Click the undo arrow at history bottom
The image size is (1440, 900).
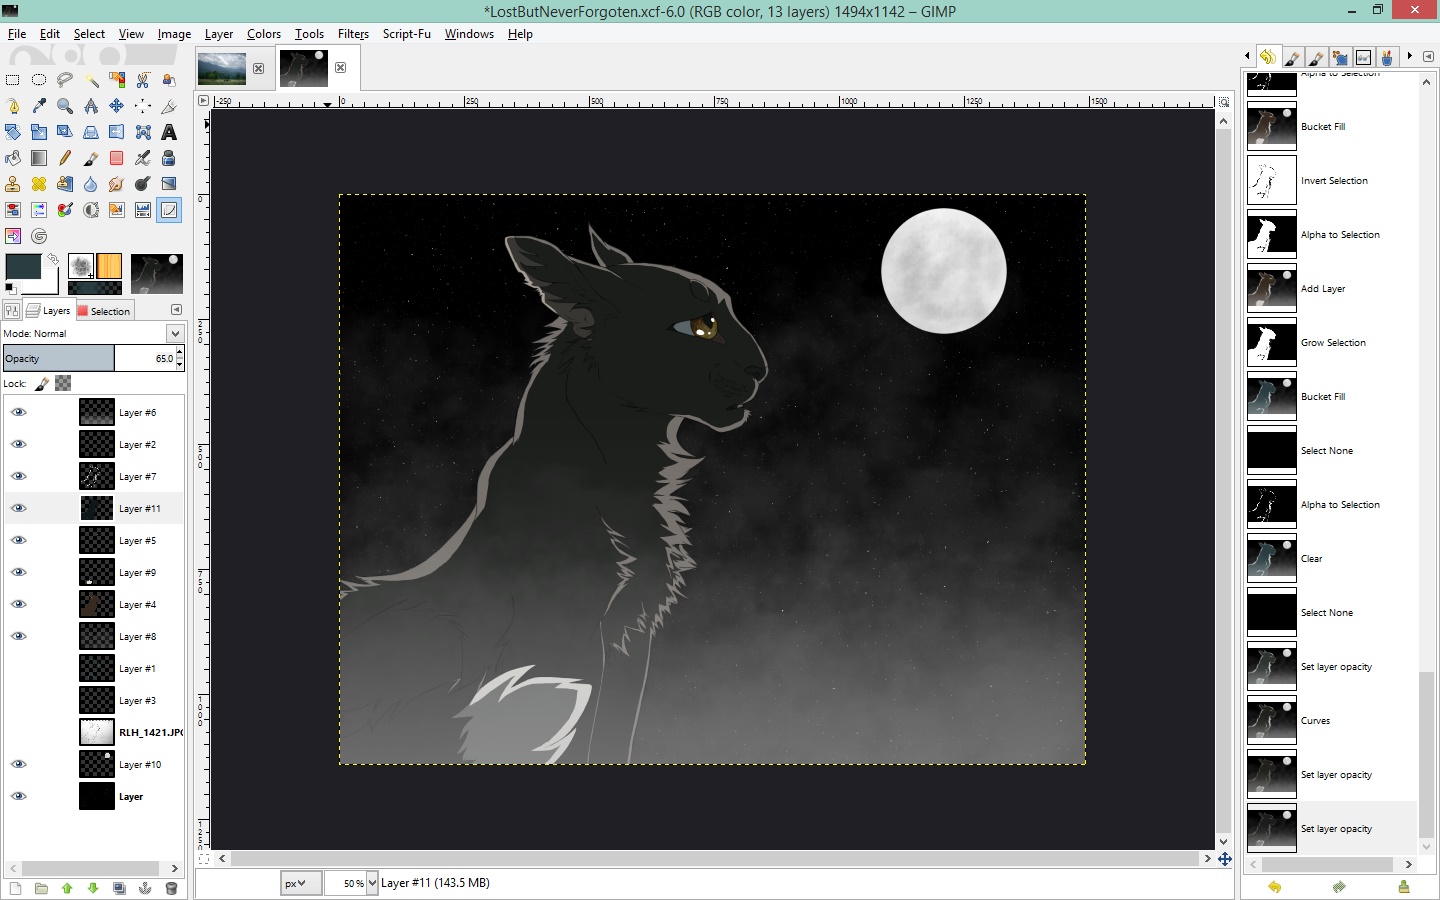1274,887
